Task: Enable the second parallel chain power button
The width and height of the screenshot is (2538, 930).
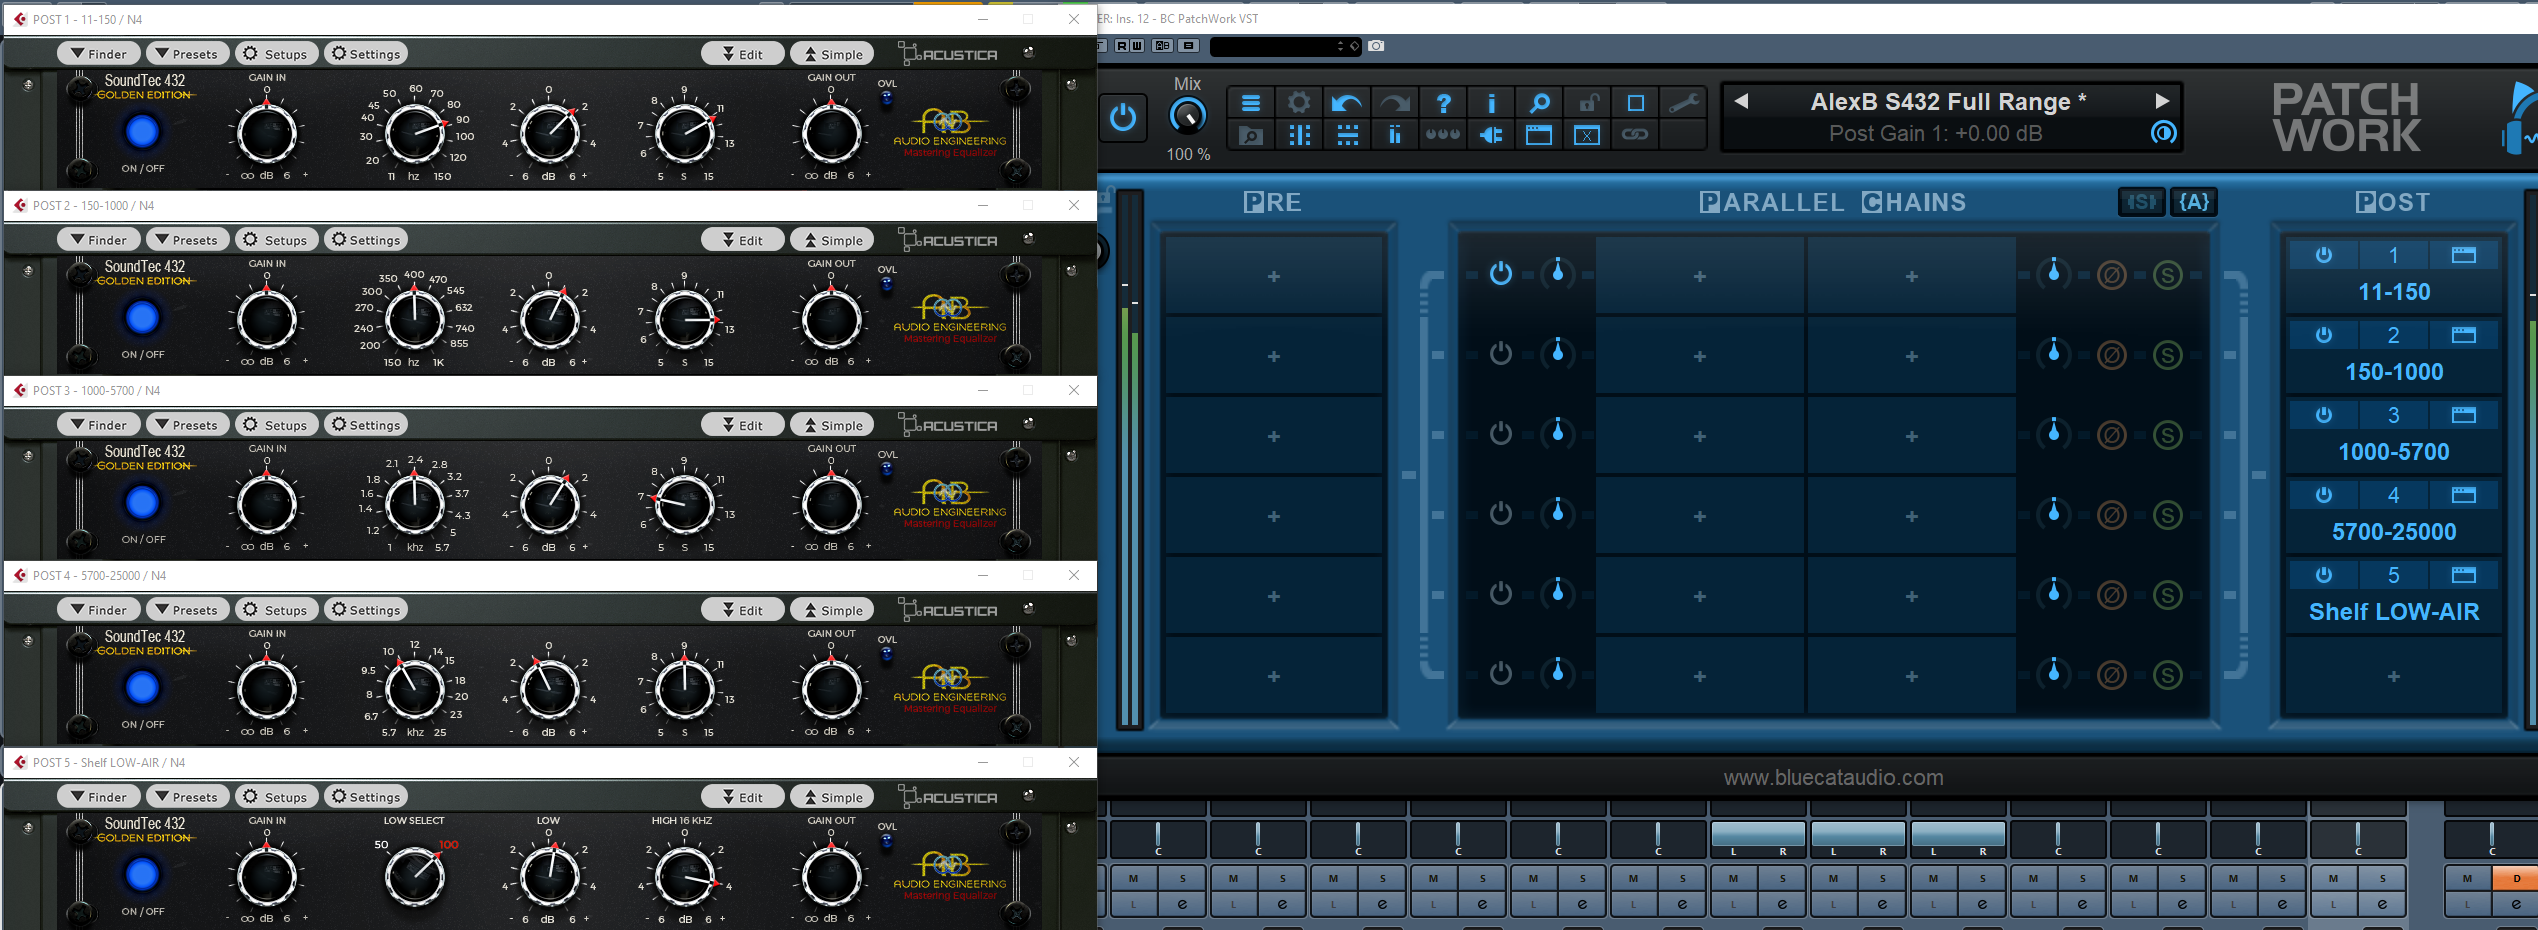Action: (x=1500, y=353)
